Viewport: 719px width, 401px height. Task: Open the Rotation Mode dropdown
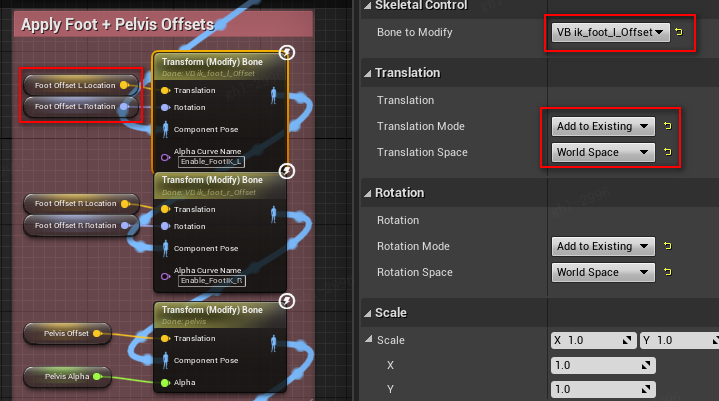[x=603, y=246]
